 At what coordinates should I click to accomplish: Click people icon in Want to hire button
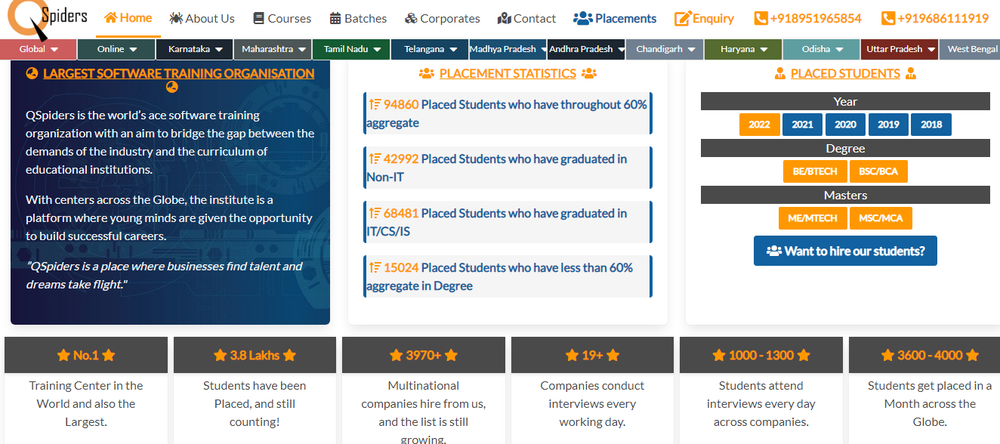point(774,251)
